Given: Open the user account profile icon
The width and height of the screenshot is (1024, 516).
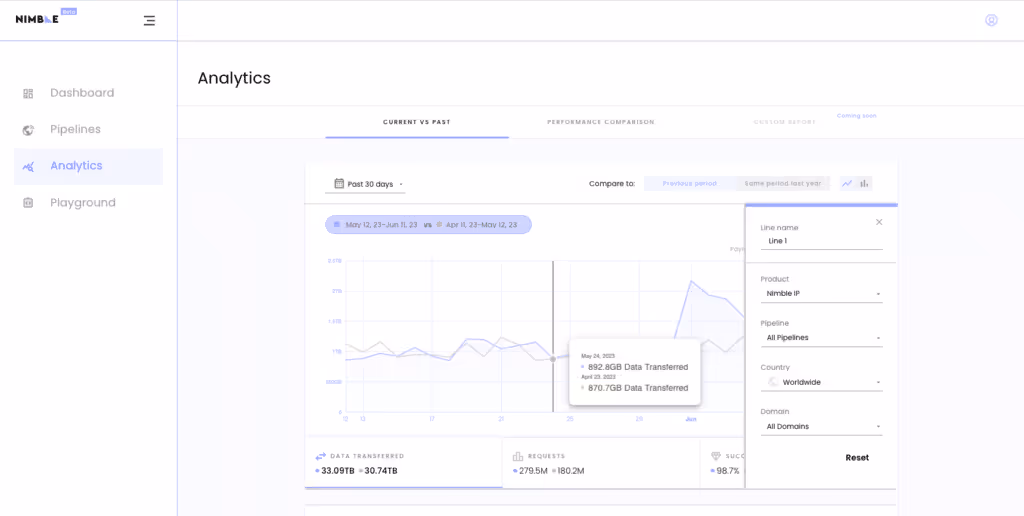Looking at the screenshot, I should point(991,20).
